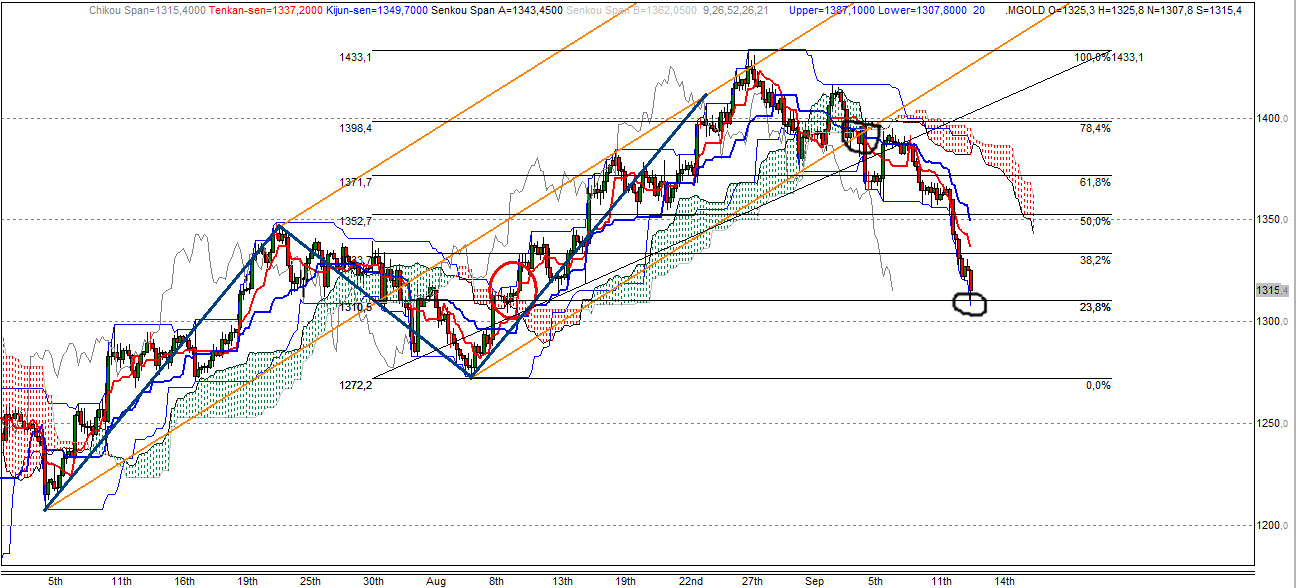1296x588 pixels.
Task: Click the 1272,2 swing low price label
Action: (356, 384)
